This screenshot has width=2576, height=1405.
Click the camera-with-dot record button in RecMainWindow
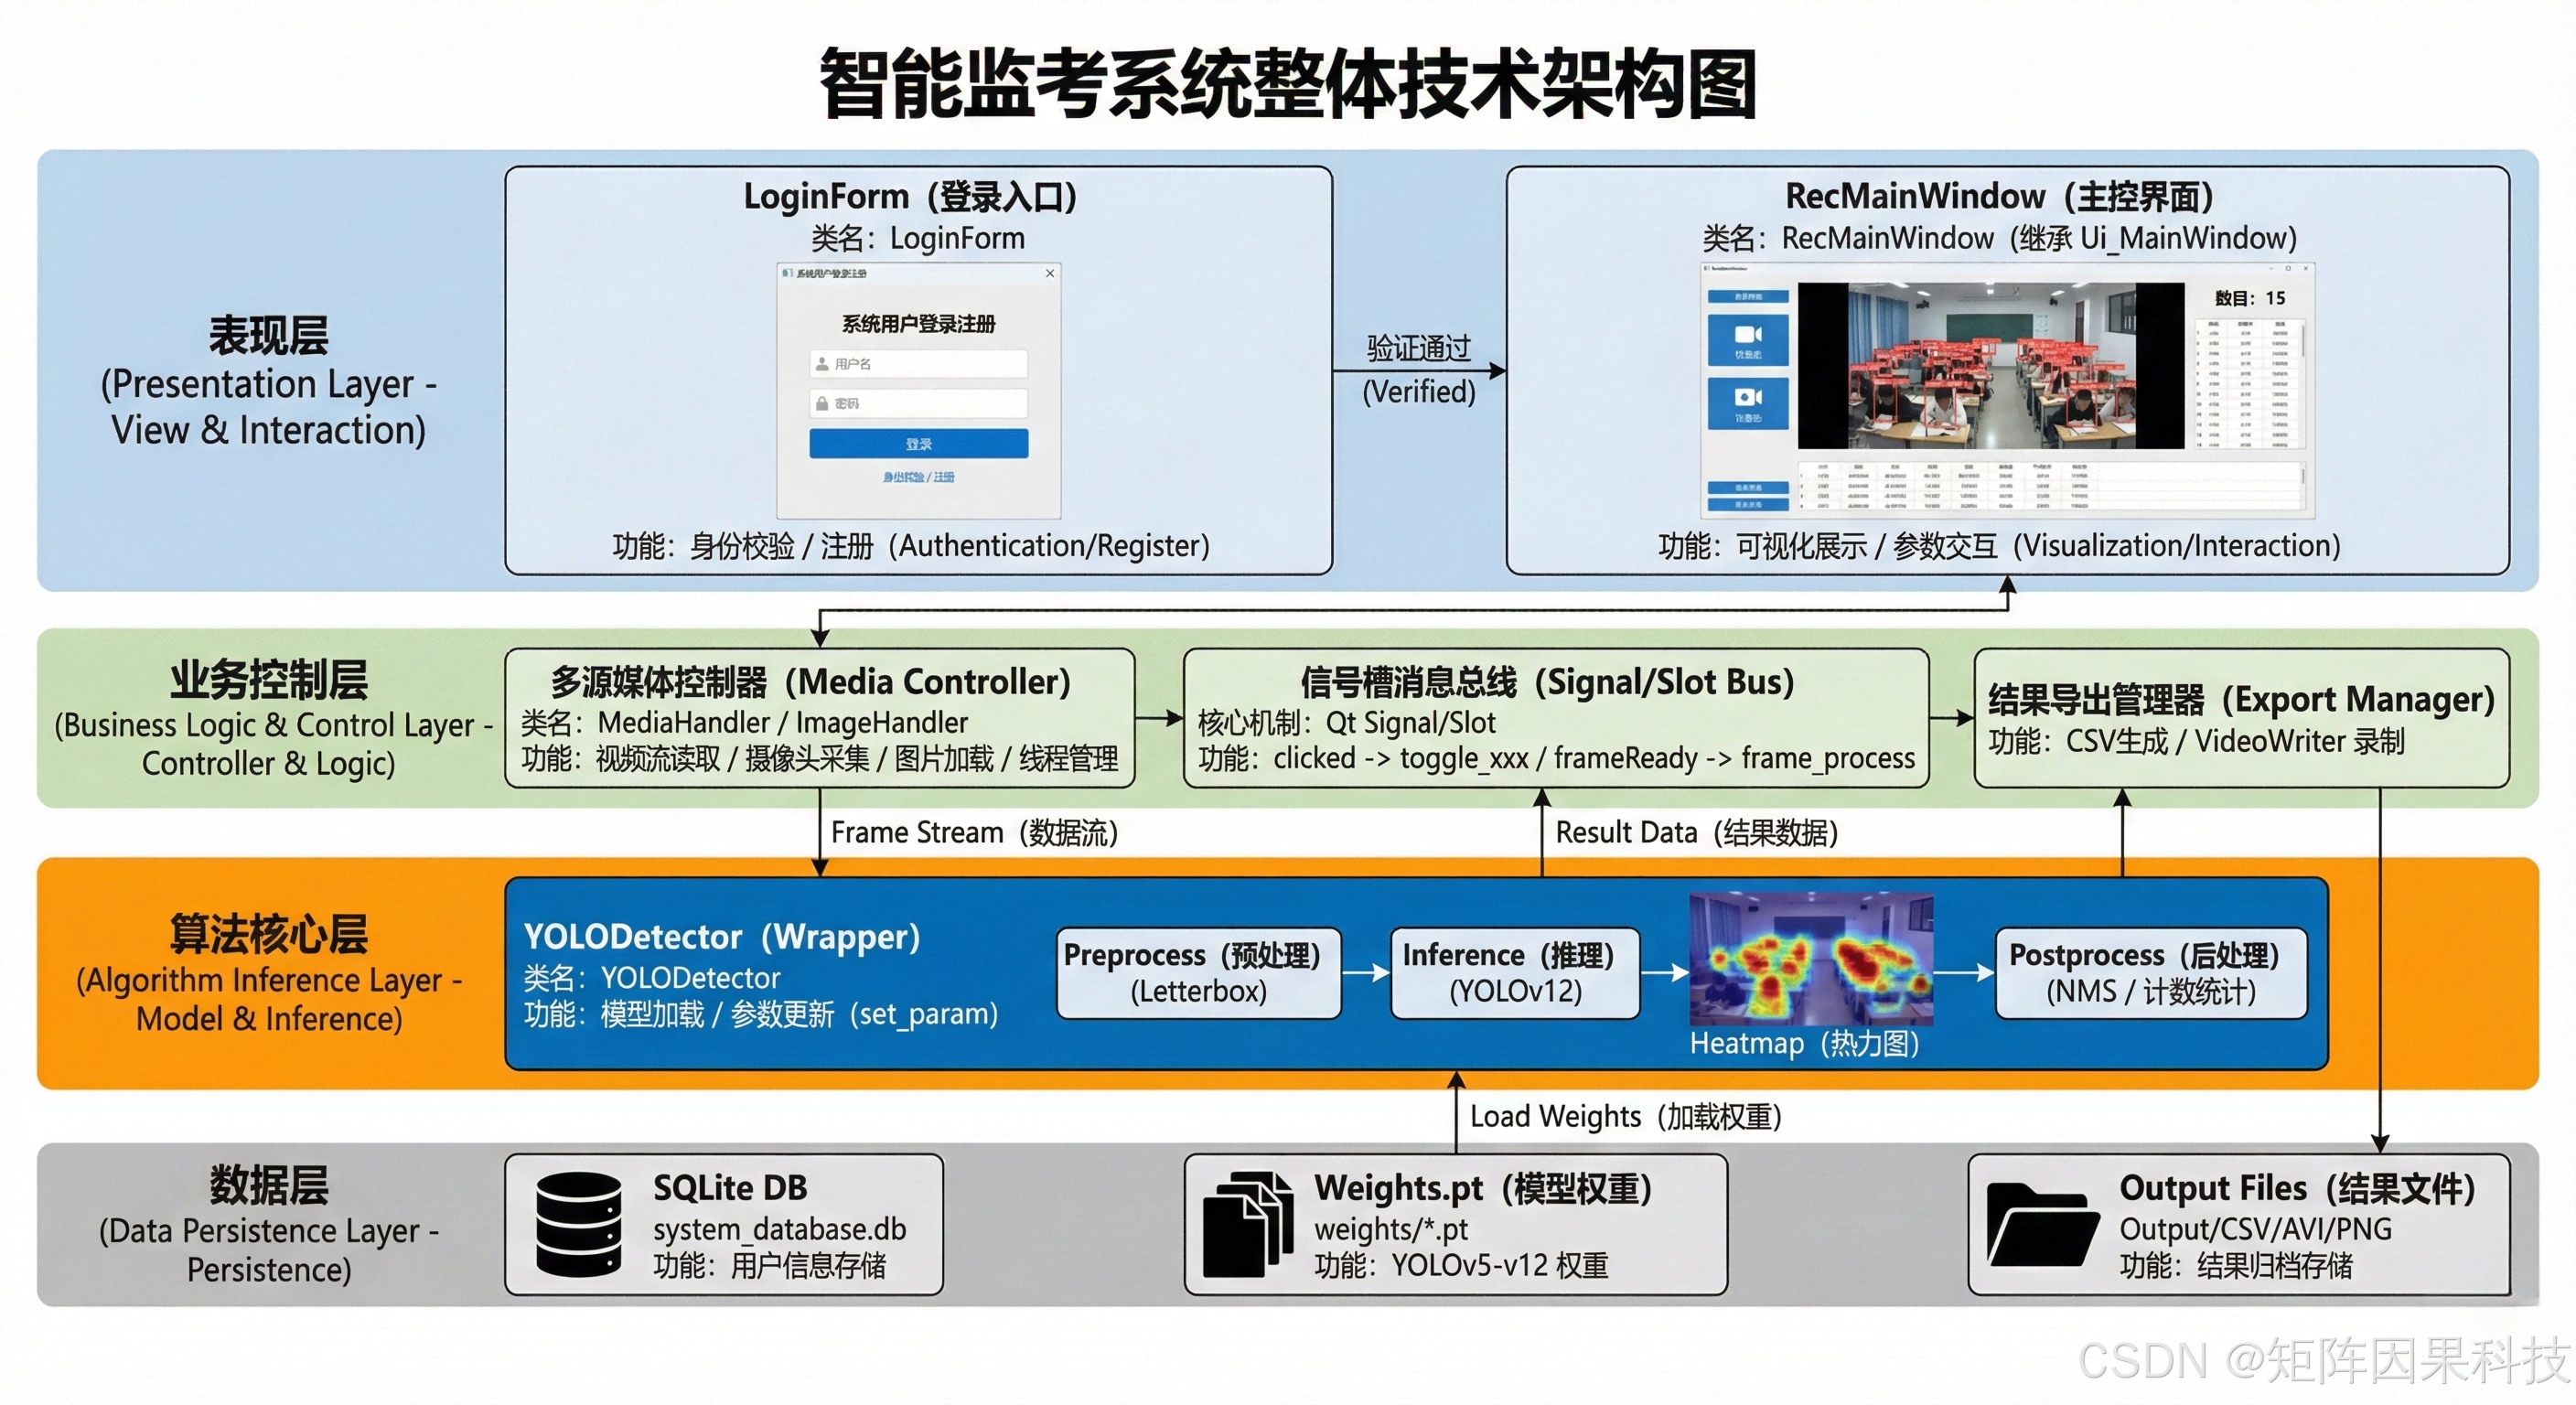coord(1749,404)
